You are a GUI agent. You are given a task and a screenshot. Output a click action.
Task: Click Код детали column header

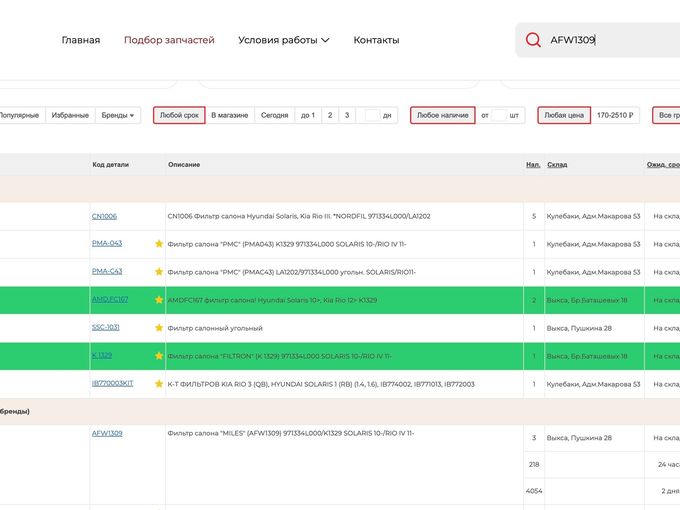pyautogui.click(x=111, y=165)
